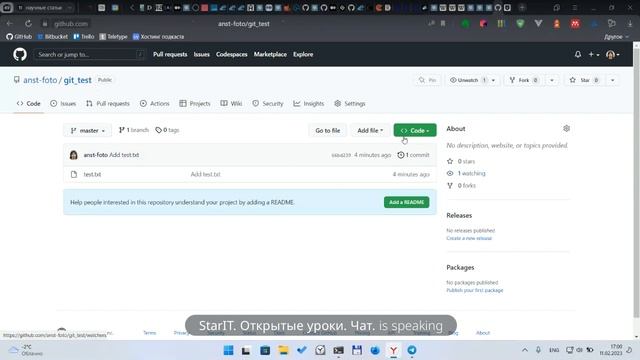Reload the page with browser refresh icon
The height and width of the screenshot is (360, 640).
pyautogui.click(x=28, y=24)
